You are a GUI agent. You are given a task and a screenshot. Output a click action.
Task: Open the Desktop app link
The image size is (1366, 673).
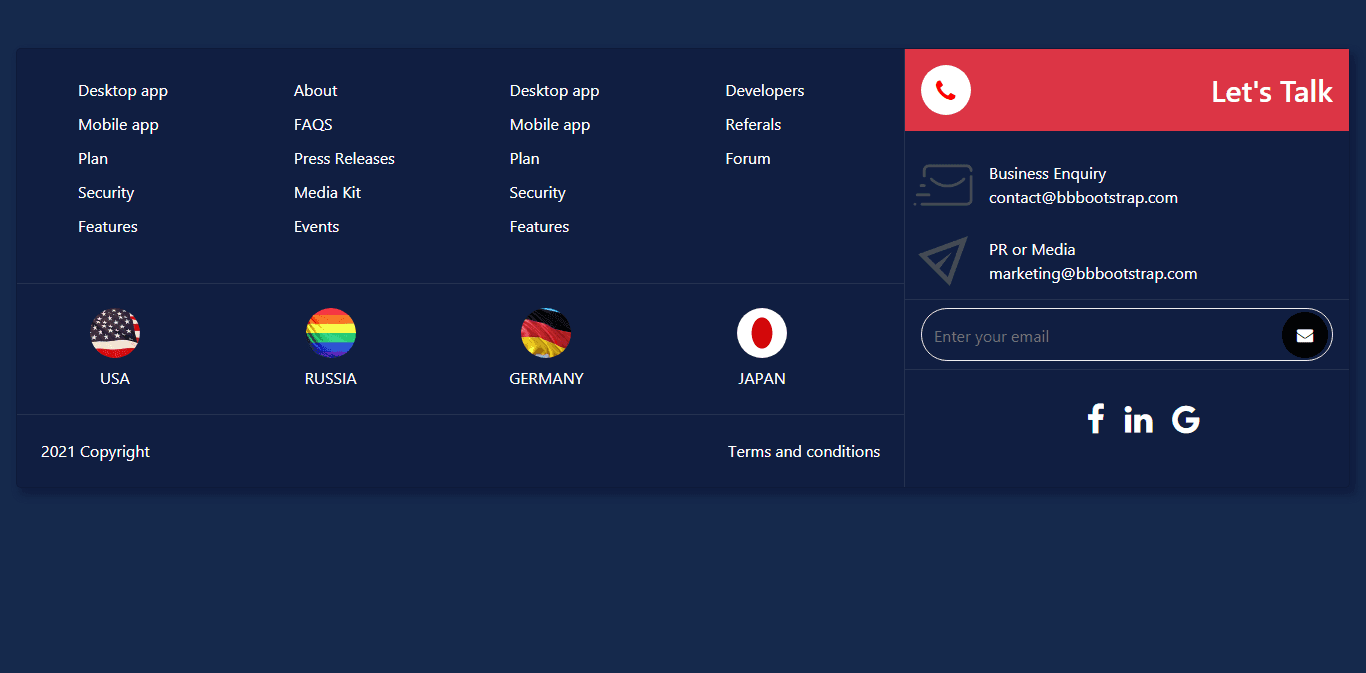[x=122, y=90]
